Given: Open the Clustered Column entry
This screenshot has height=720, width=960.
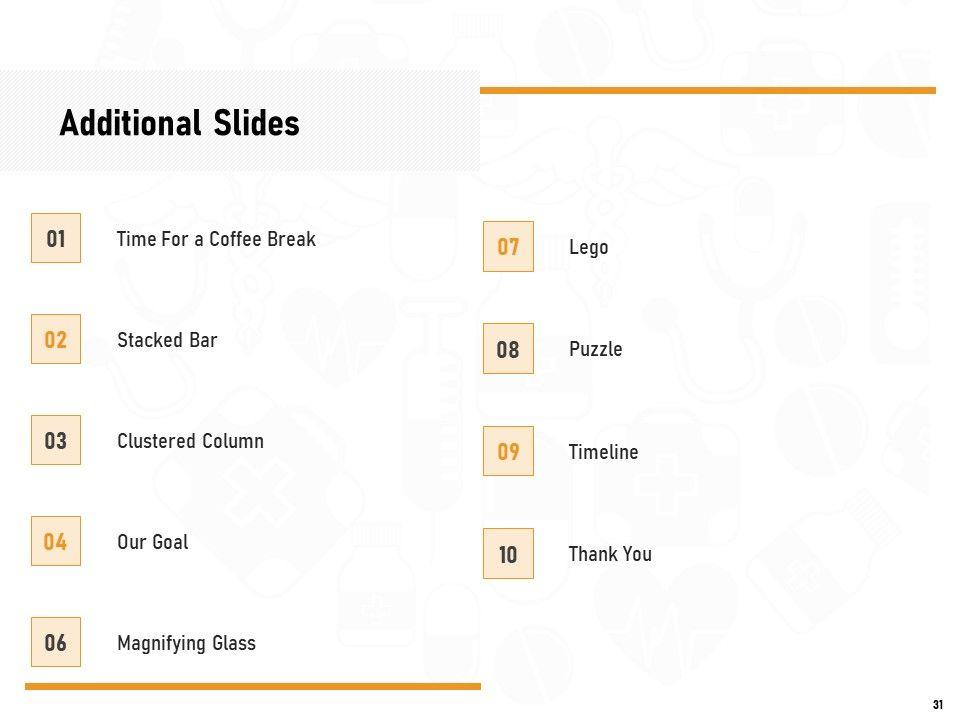Looking at the screenshot, I should tap(190, 441).
